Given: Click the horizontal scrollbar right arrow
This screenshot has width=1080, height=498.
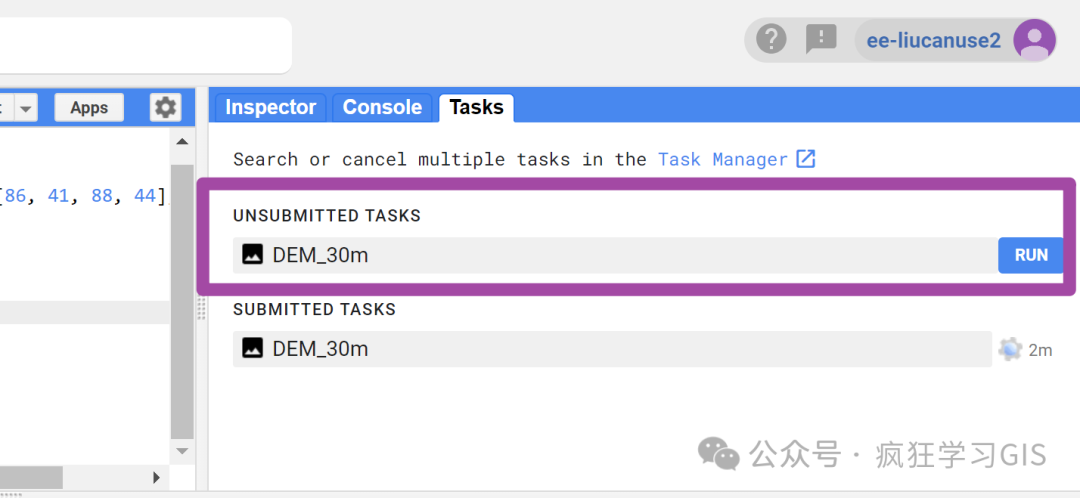Looking at the screenshot, I should pyautogui.click(x=155, y=477).
